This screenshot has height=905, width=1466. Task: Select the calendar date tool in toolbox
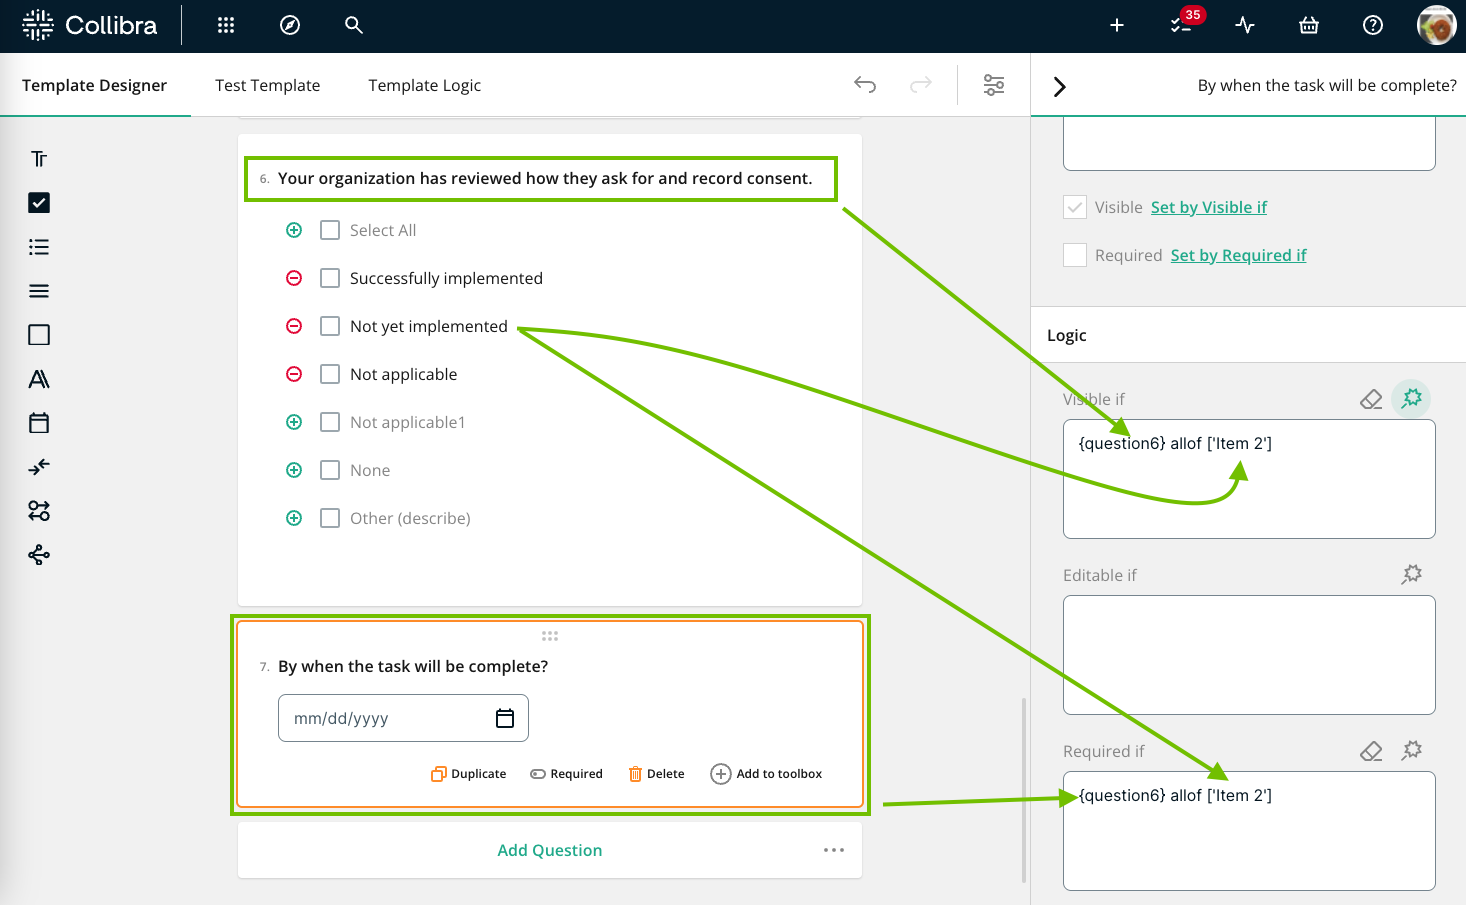(x=39, y=423)
